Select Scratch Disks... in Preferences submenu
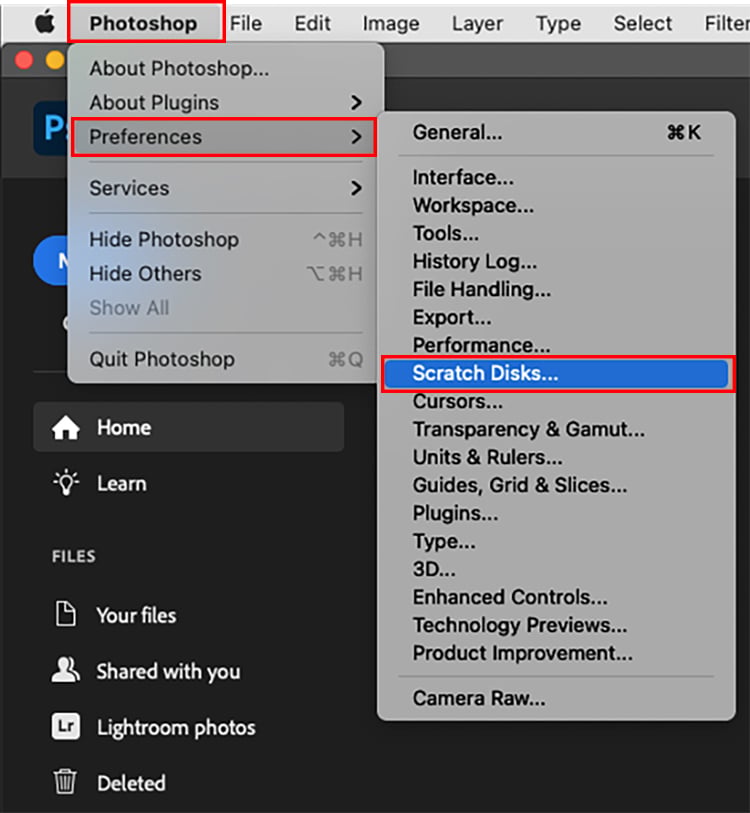This screenshot has height=813, width=750. point(556,374)
